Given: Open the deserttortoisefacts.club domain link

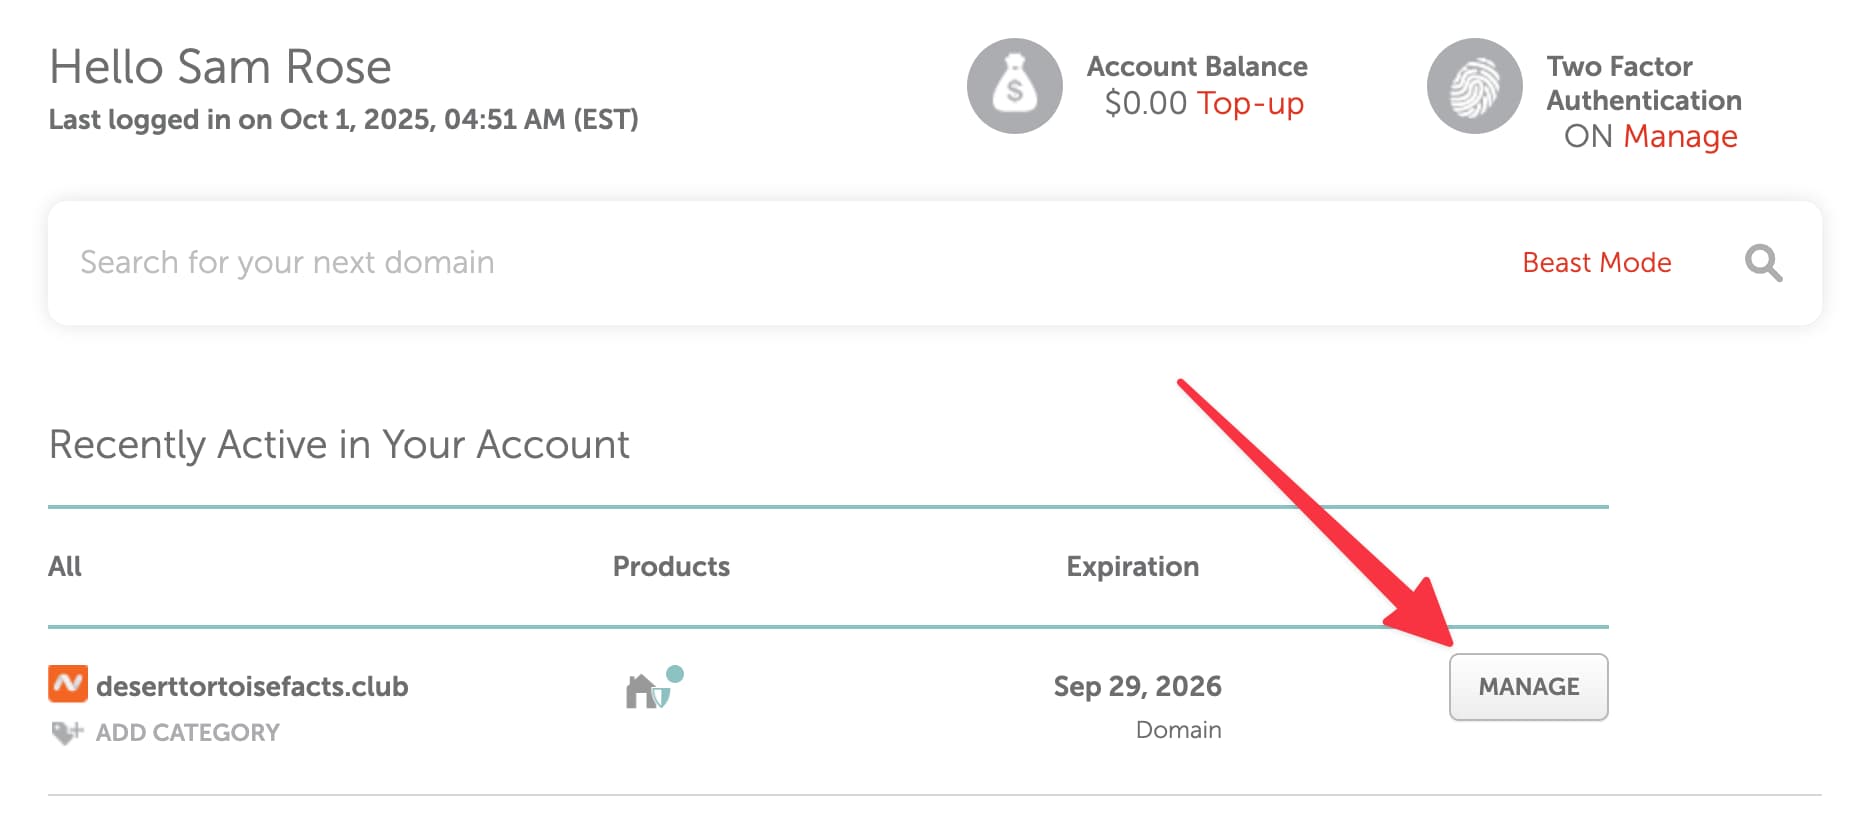Looking at the screenshot, I should 252,686.
